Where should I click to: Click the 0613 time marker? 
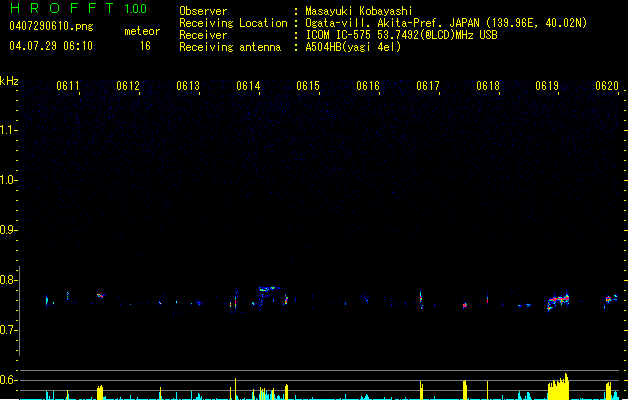pyautogui.click(x=188, y=86)
